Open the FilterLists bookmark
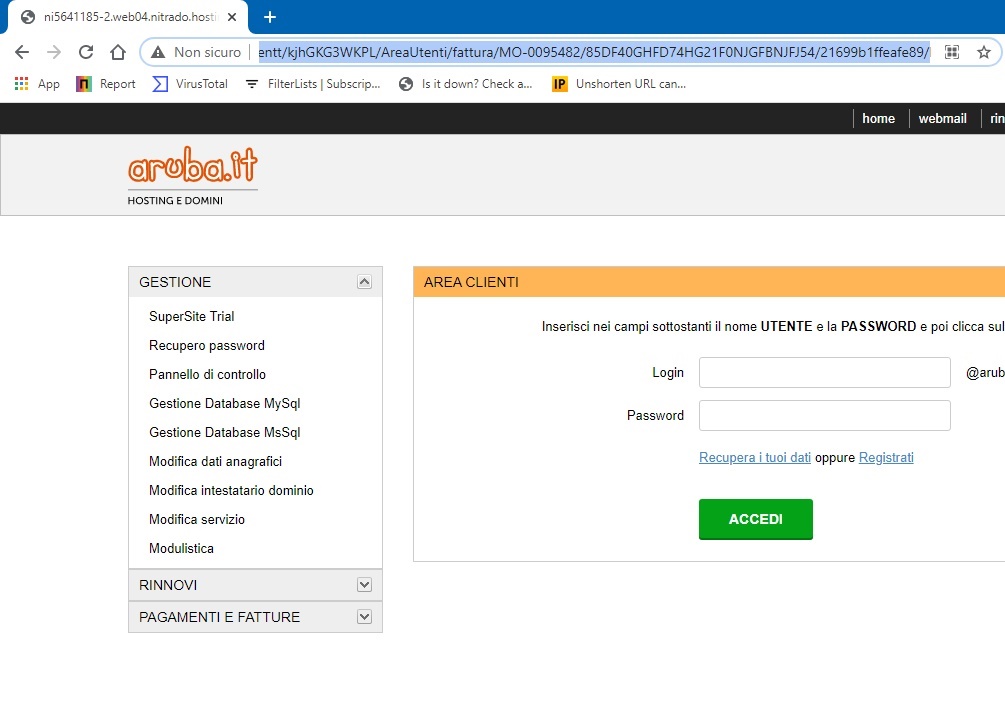Screen dimensions: 1005x716 tap(313, 84)
